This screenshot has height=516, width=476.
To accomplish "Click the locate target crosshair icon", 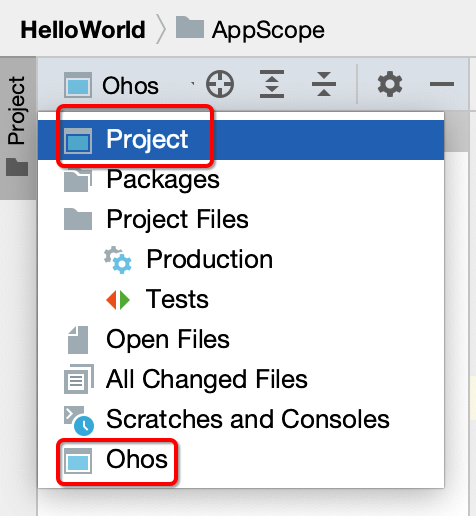I will tap(220, 84).
